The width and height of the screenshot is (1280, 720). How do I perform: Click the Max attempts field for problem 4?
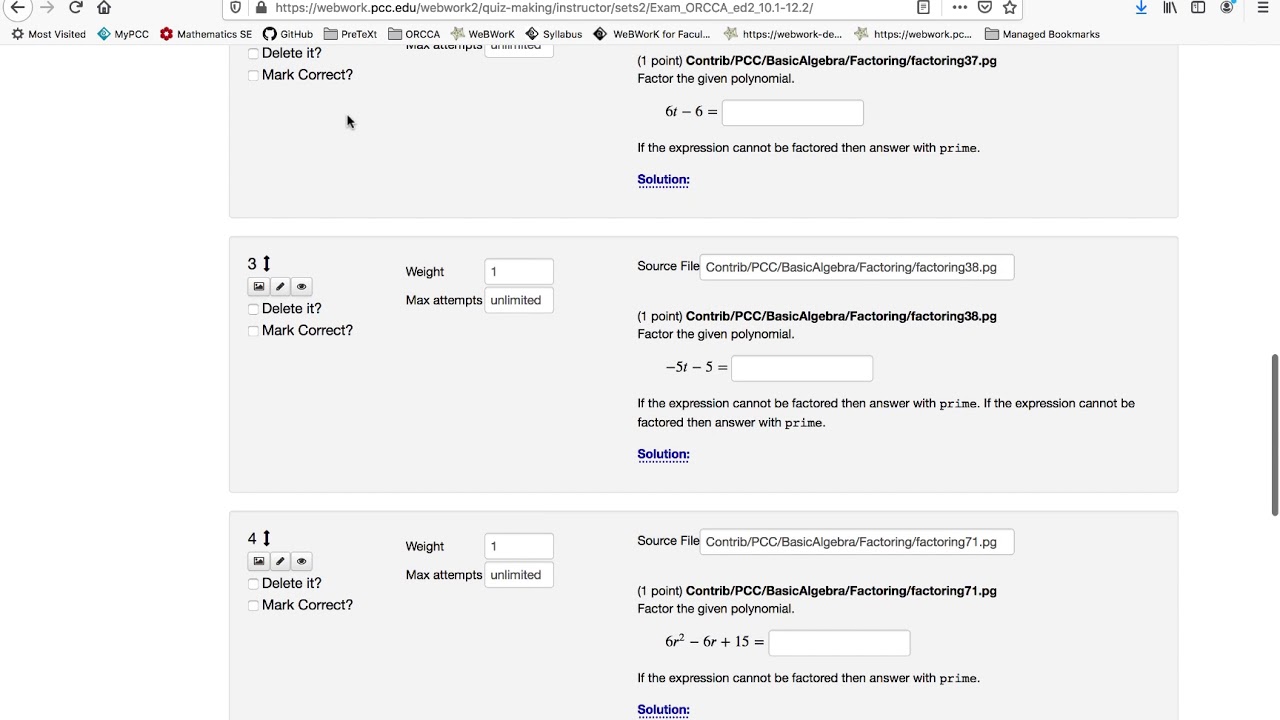519,575
